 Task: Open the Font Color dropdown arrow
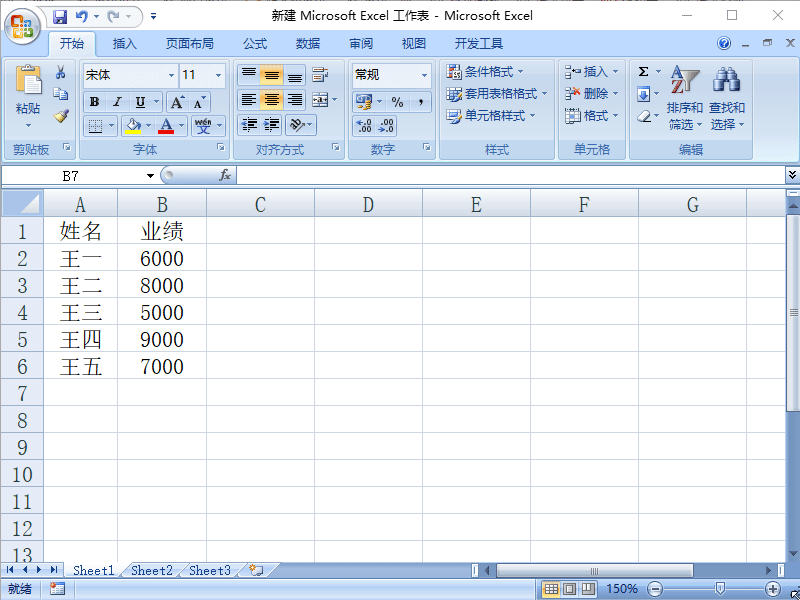(180, 126)
